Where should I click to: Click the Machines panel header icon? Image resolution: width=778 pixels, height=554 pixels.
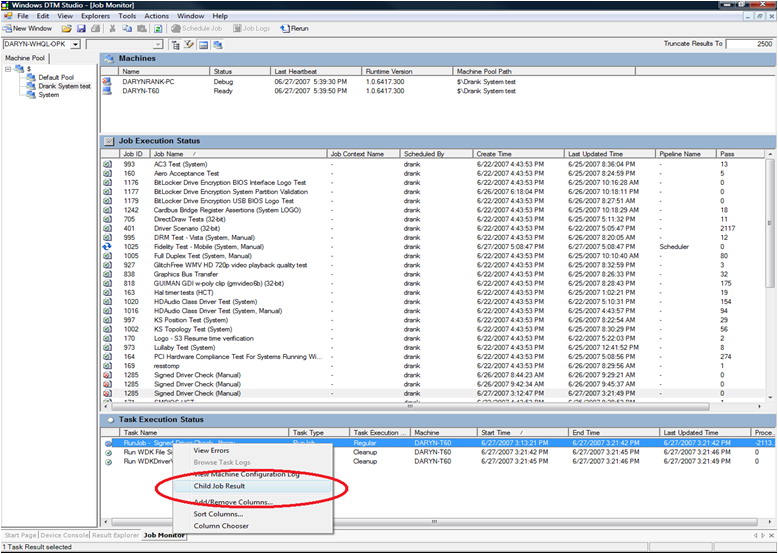tap(109, 59)
